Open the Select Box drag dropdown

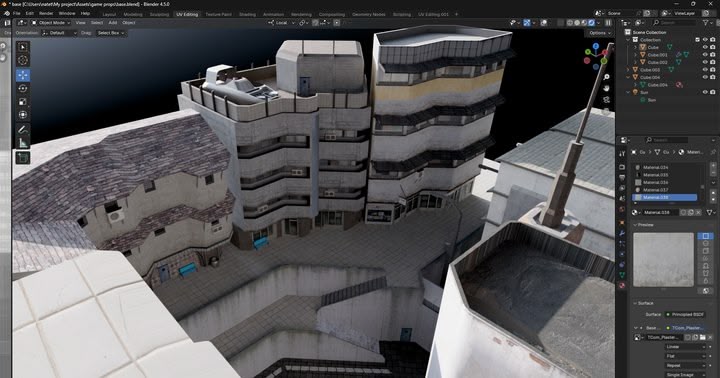[x=111, y=33]
